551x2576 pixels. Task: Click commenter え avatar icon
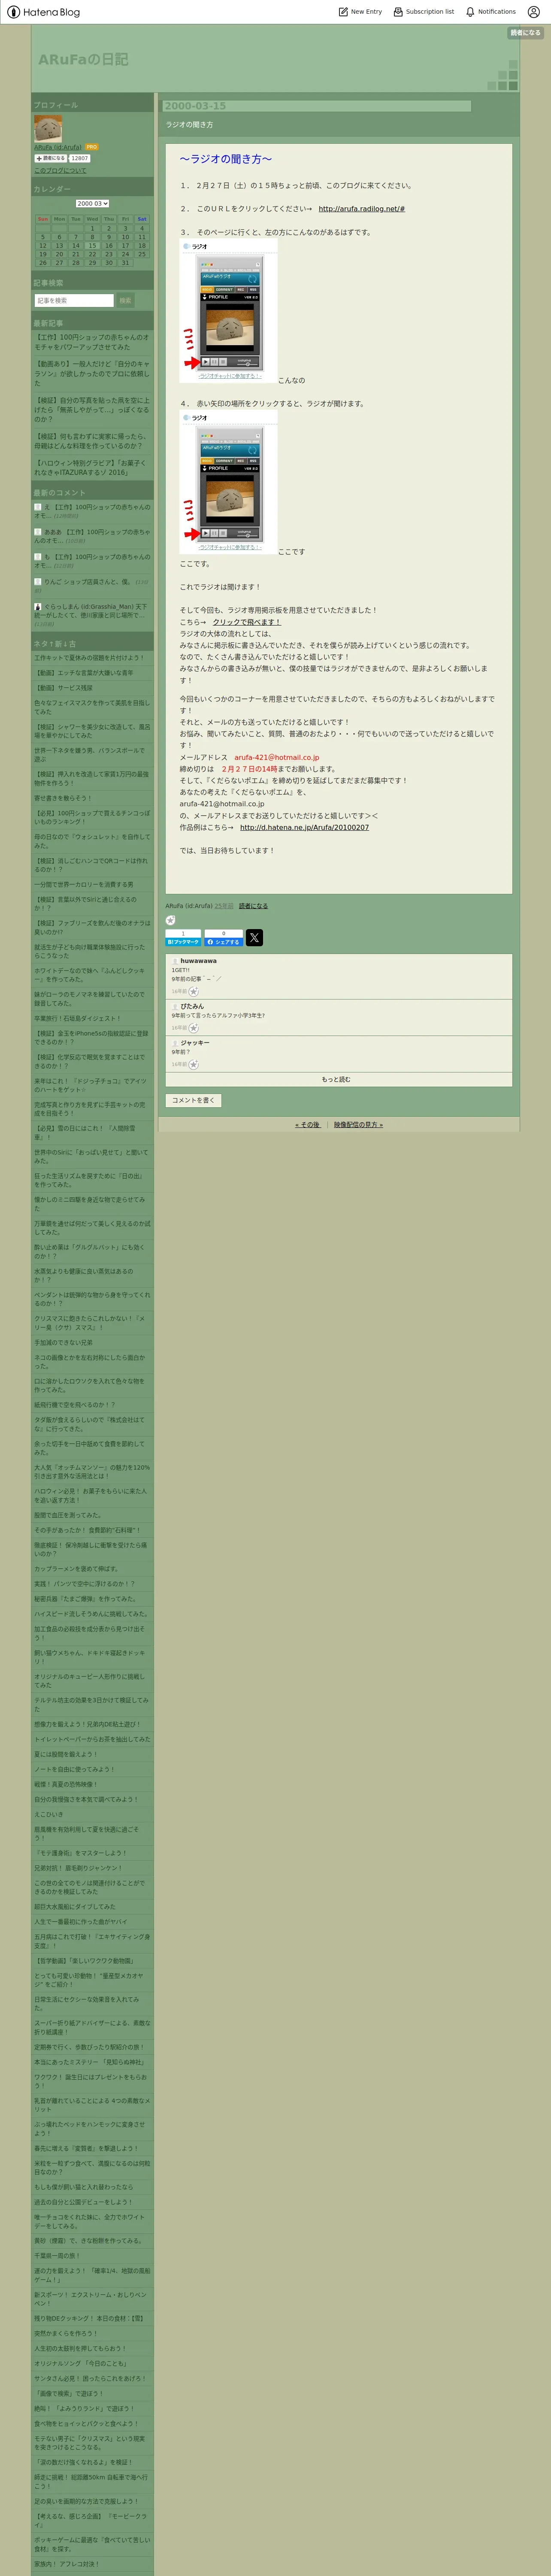38,507
